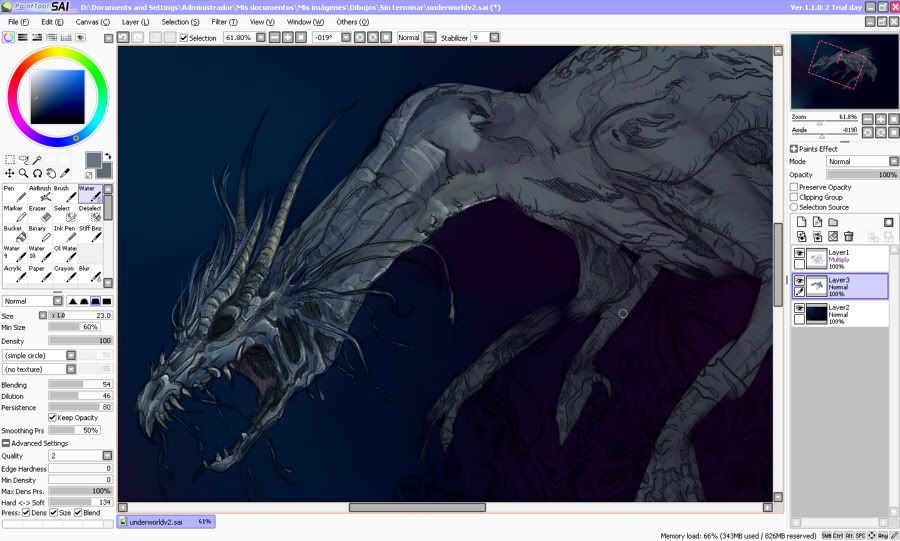Open the (no texture) brush texture dropdown
900x541 pixels.
click(x=71, y=369)
